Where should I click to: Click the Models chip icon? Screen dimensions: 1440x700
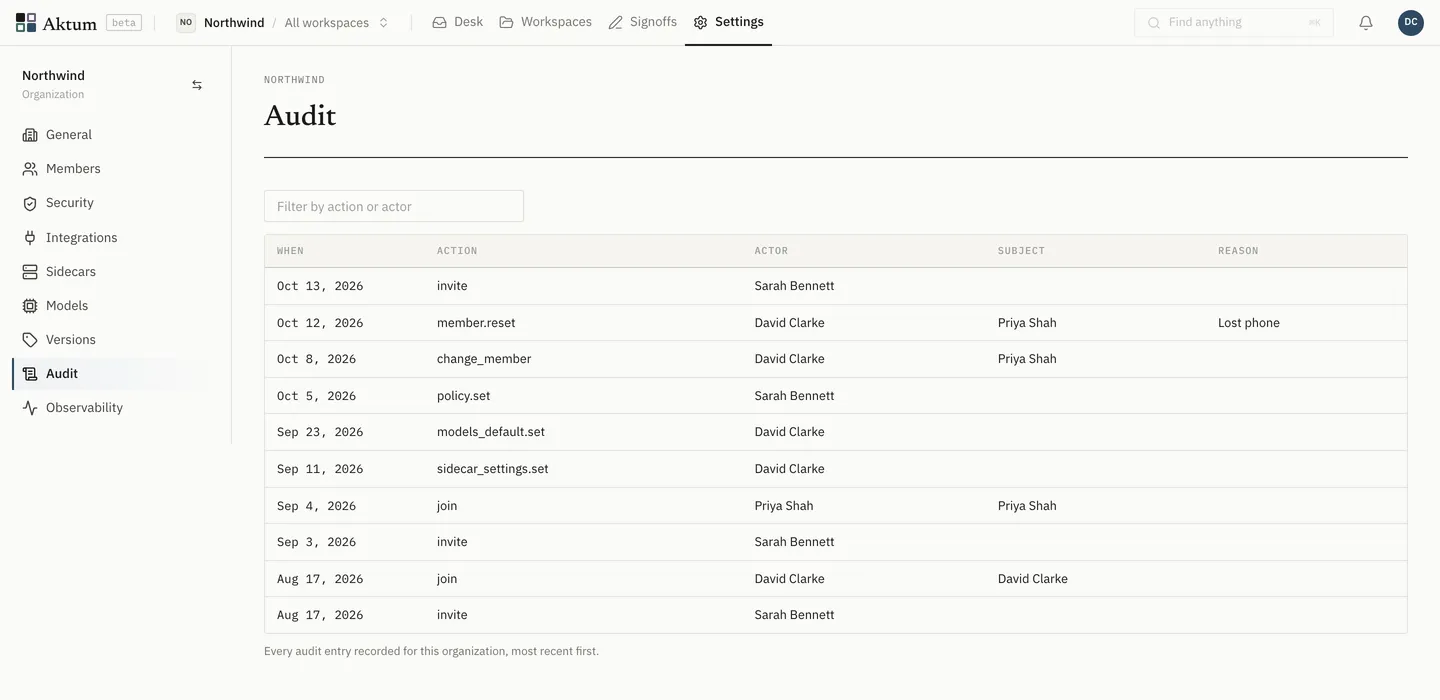pyautogui.click(x=30, y=306)
